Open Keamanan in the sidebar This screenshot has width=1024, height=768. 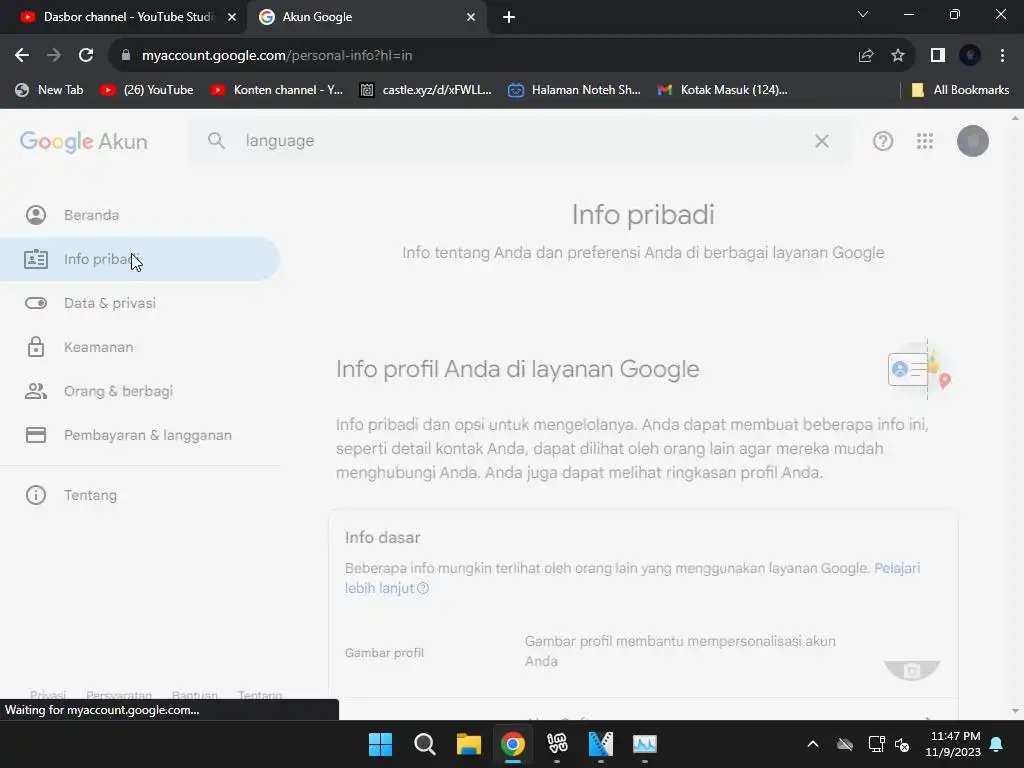140,347
